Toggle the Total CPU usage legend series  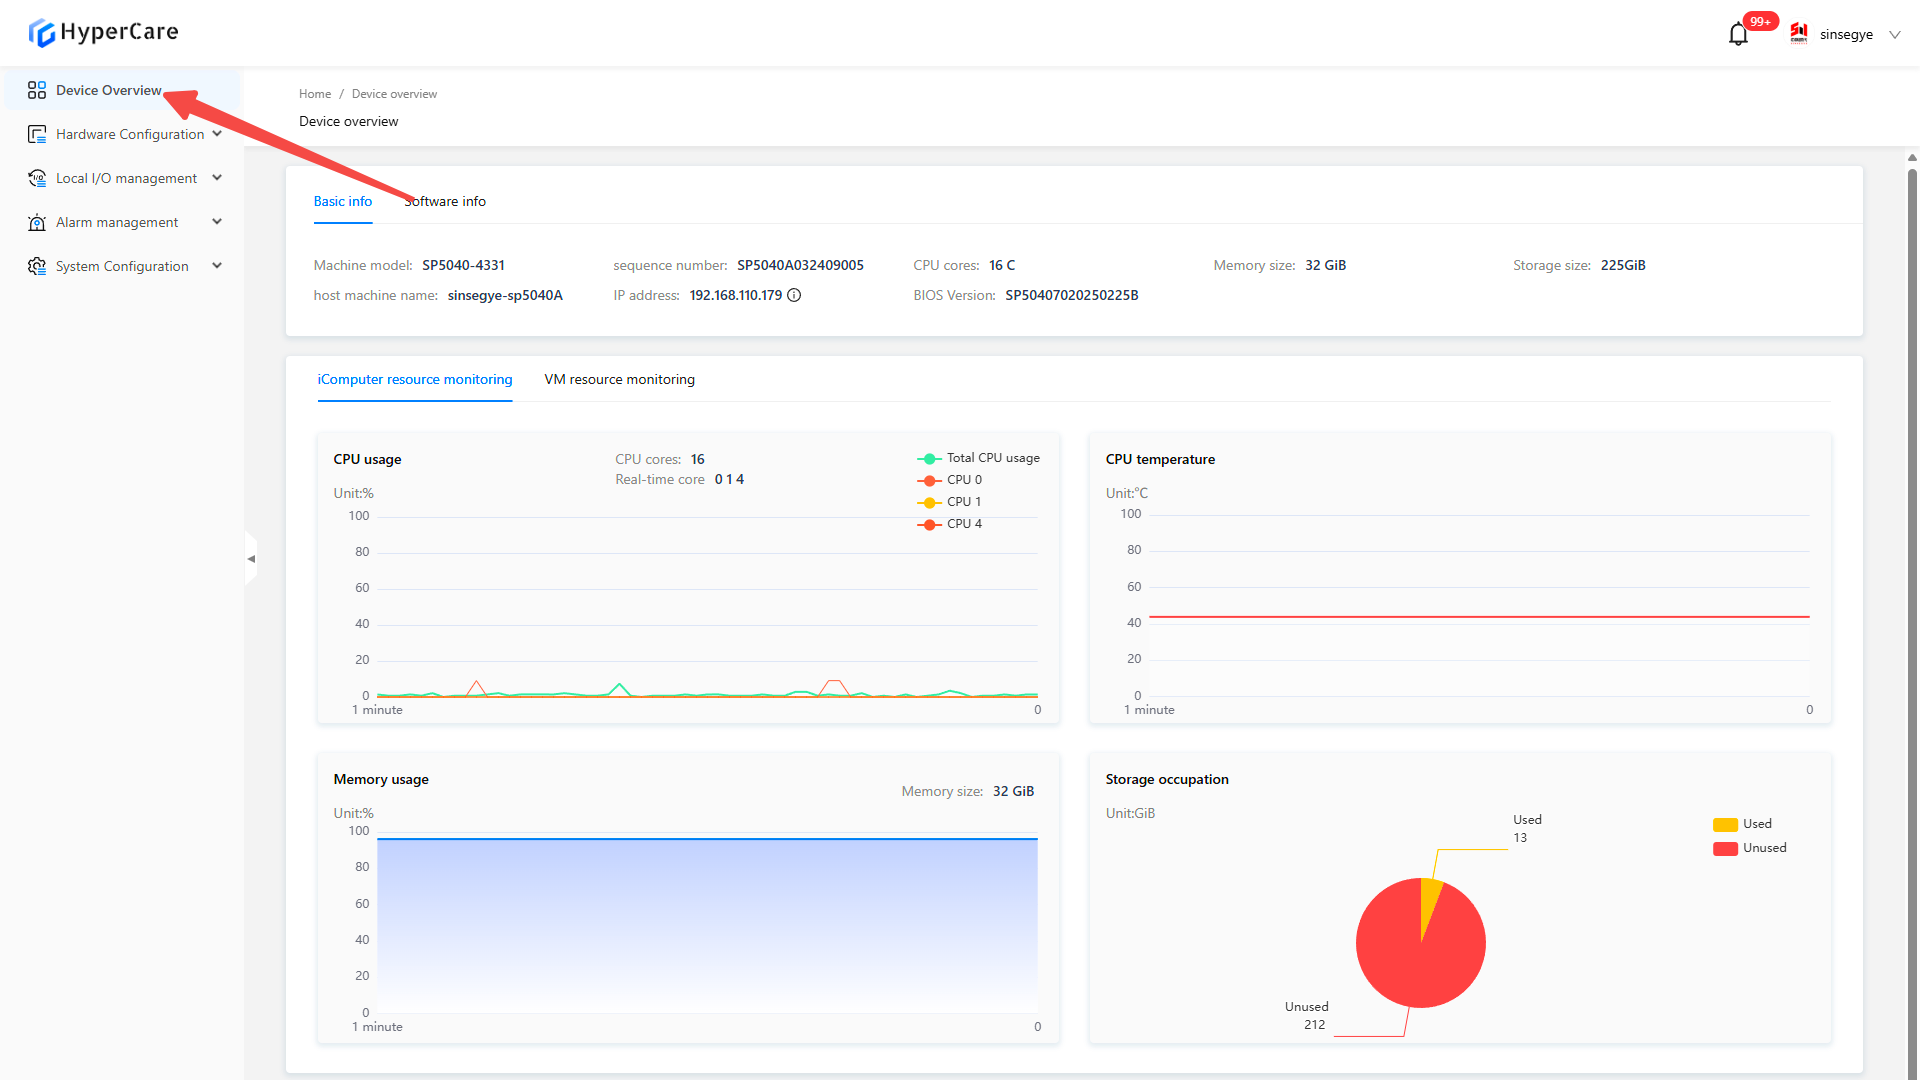tap(929, 458)
